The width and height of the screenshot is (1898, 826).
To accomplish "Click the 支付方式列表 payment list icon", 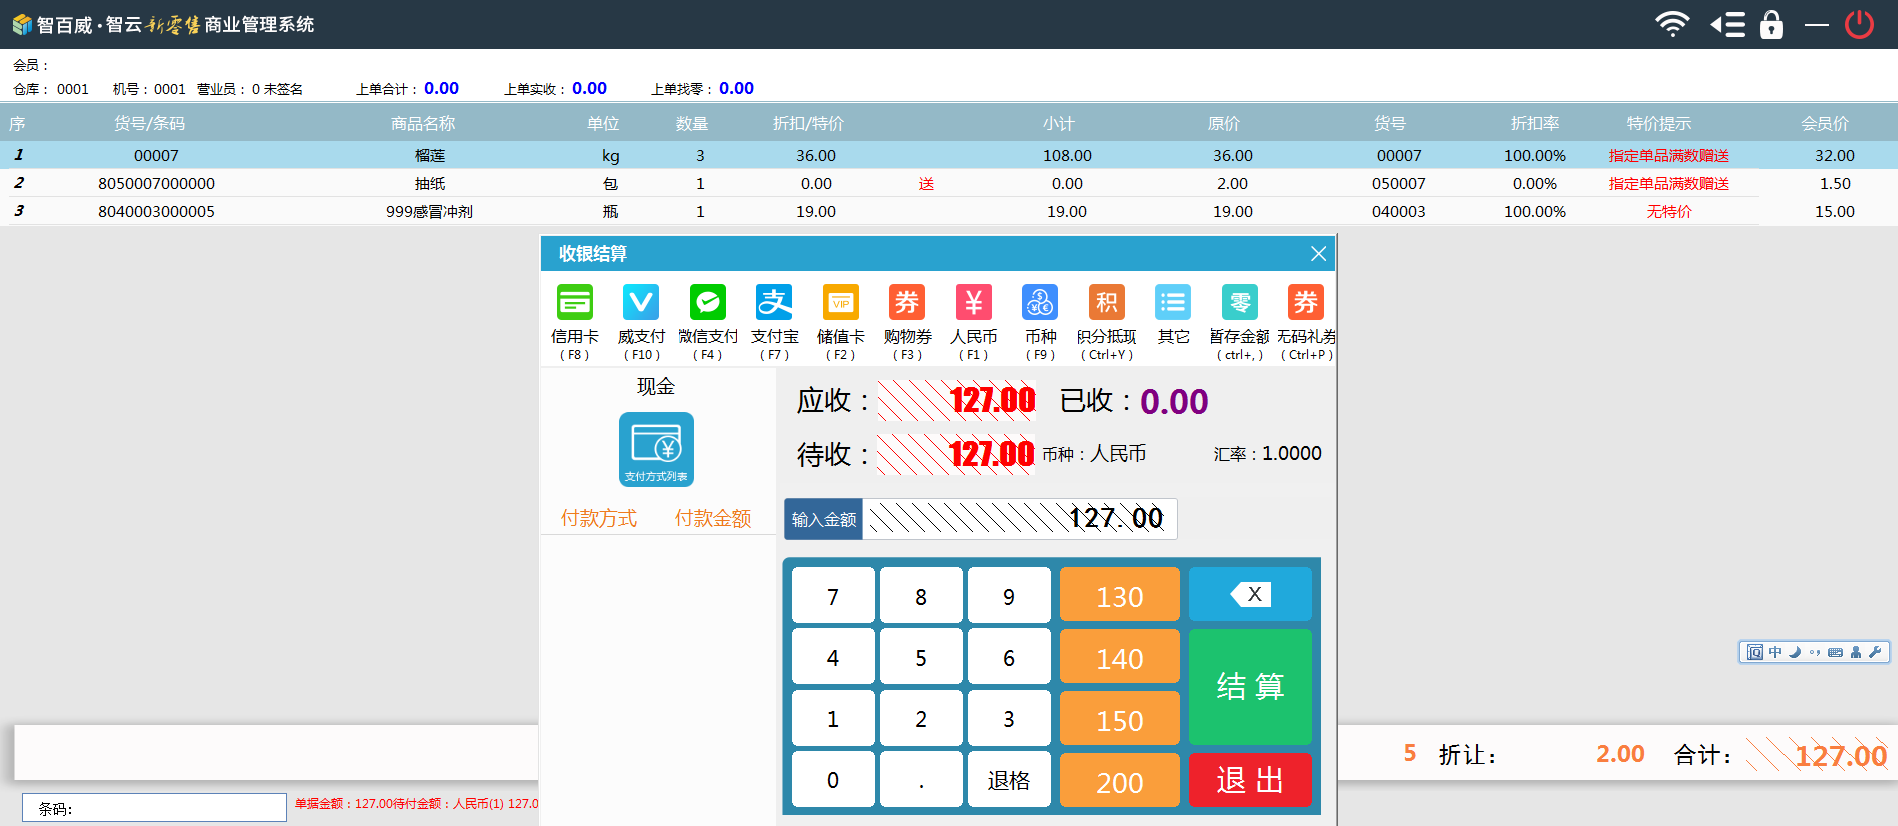I will click(656, 449).
